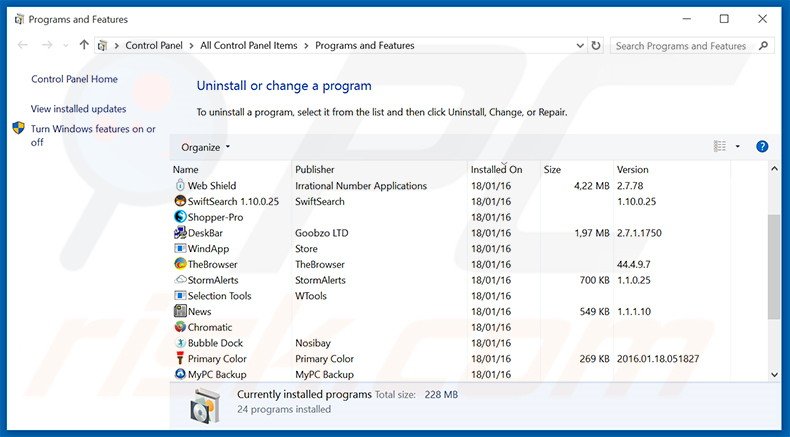
Task: Select the Bubble Dock entry name
Action: coord(215,343)
